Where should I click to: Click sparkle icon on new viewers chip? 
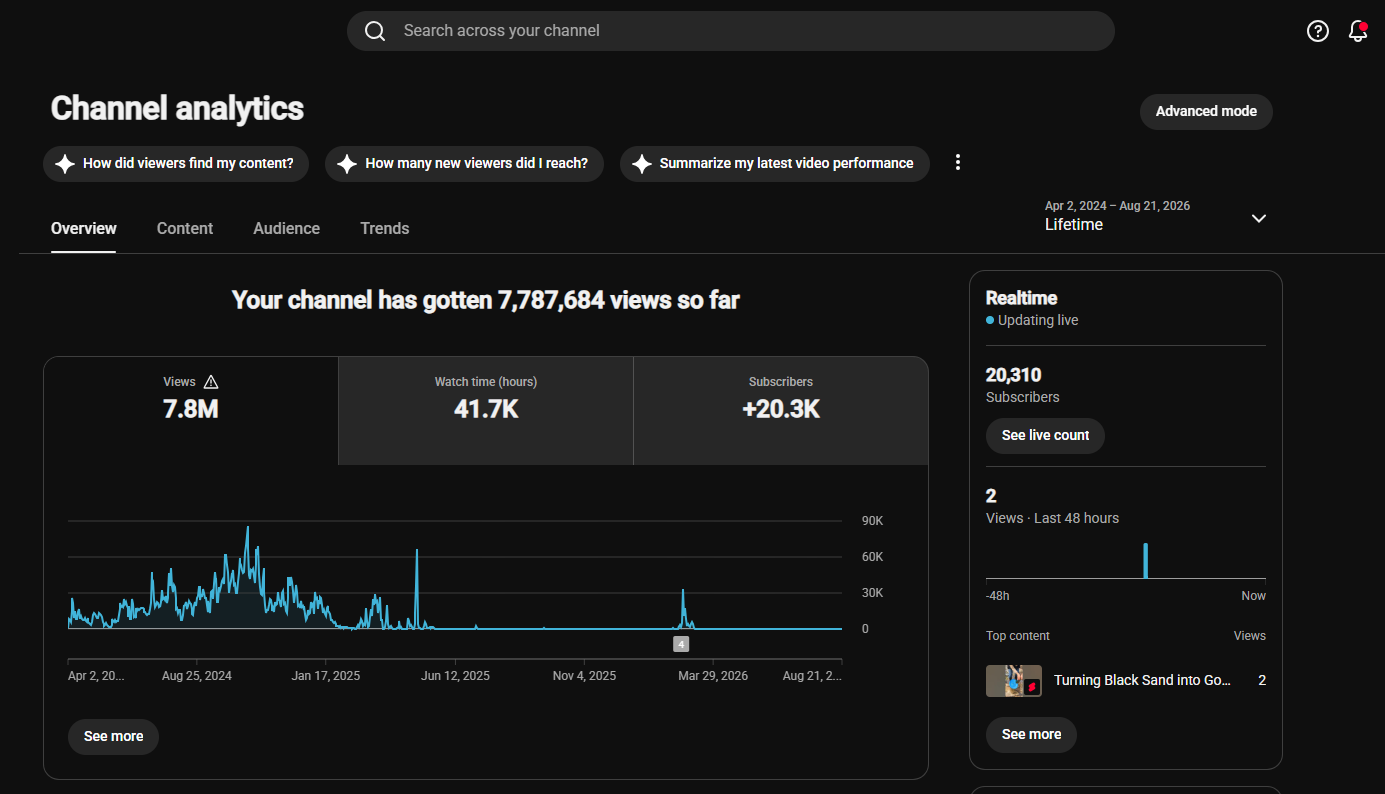(347, 164)
